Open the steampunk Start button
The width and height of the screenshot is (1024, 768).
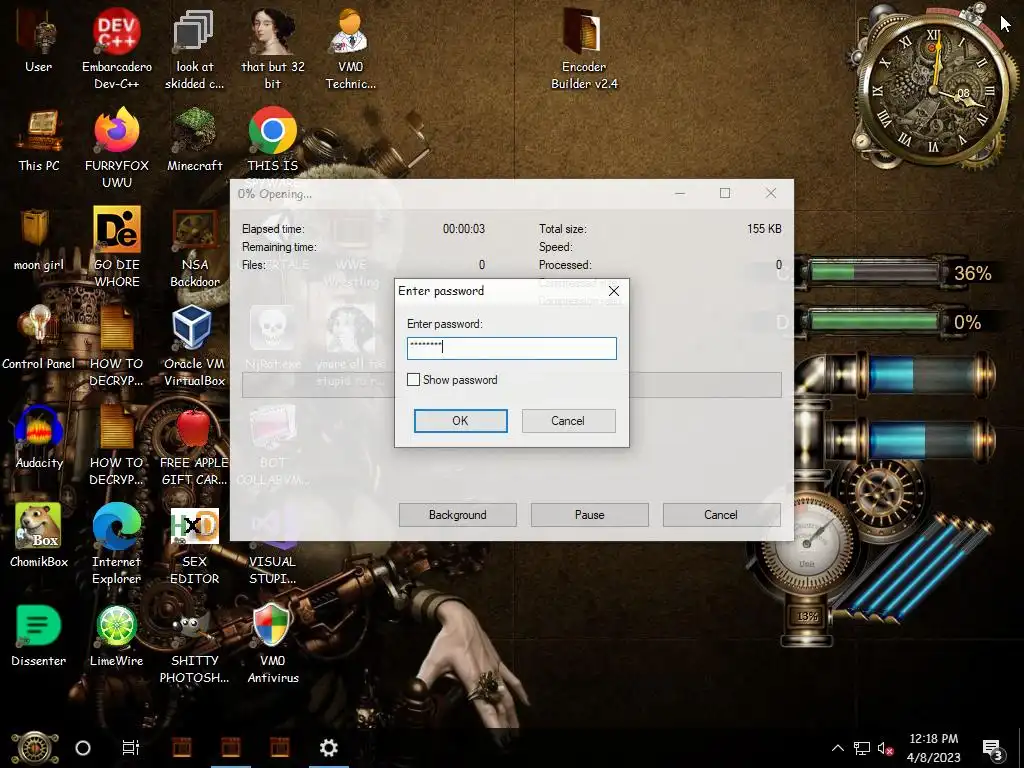pyautogui.click(x=34, y=748)
